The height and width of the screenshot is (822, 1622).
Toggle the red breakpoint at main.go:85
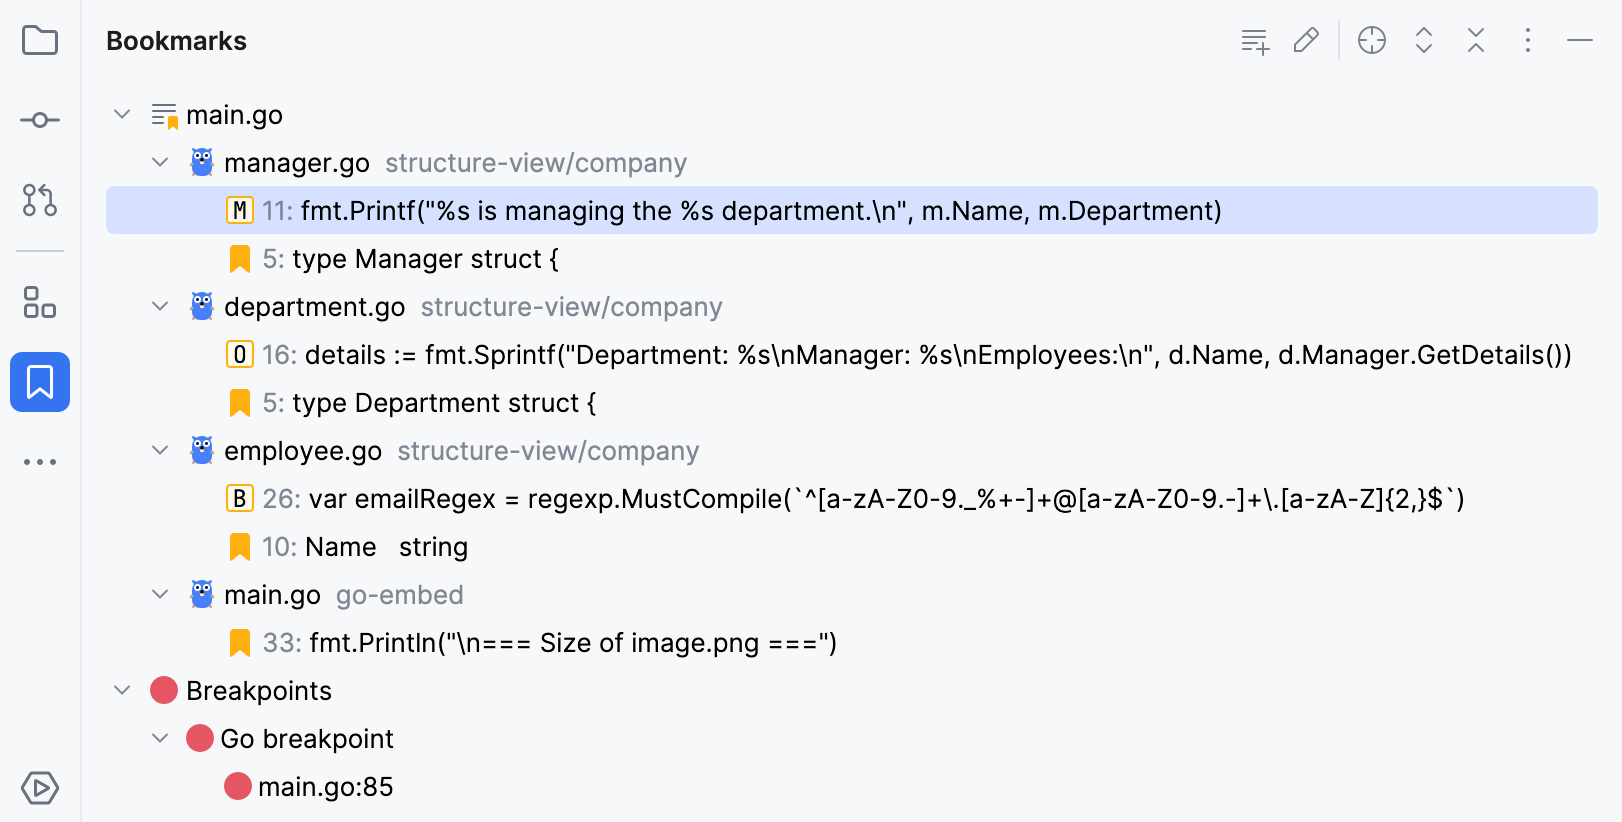(x=238, y=787)
